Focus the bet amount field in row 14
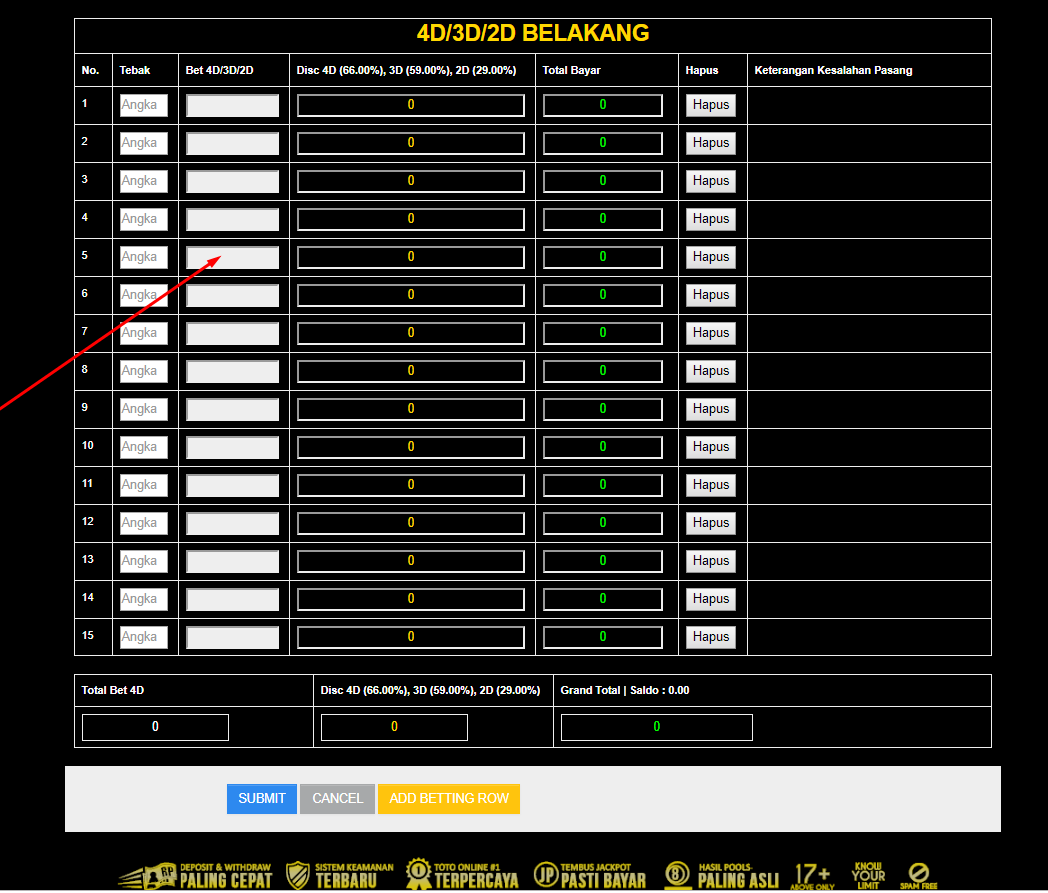The width and height of the screenshot is (1048, 893). [233, 599]
